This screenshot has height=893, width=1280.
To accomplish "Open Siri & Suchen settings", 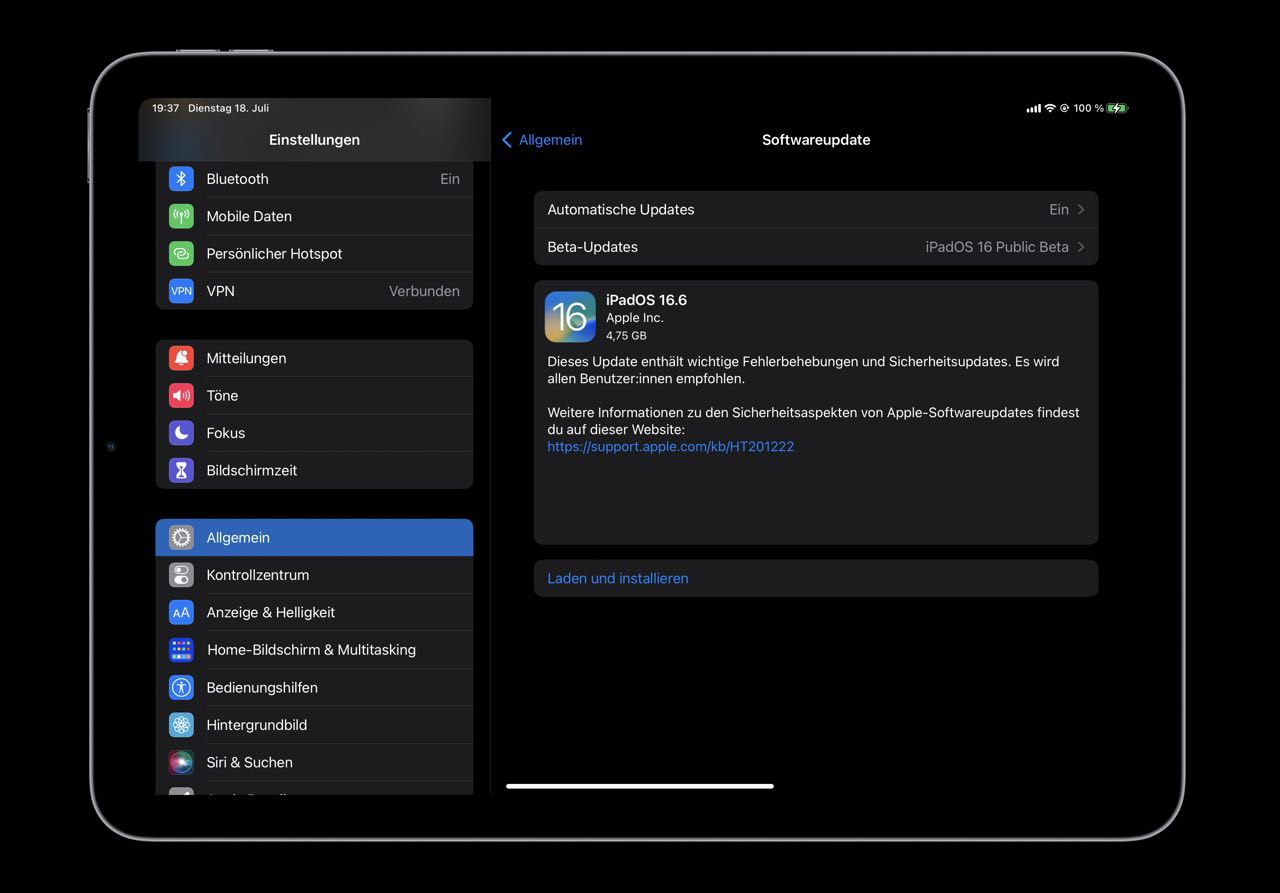I will 314,762.
